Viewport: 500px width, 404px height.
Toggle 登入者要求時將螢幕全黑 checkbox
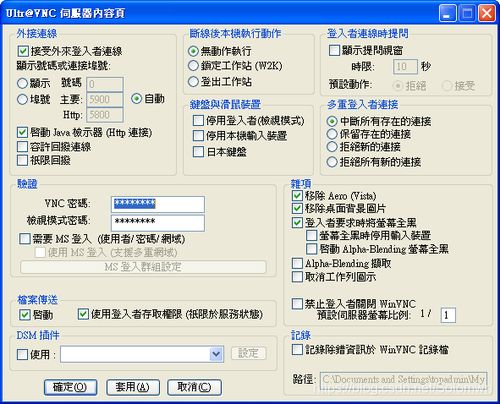click(297, 223)
